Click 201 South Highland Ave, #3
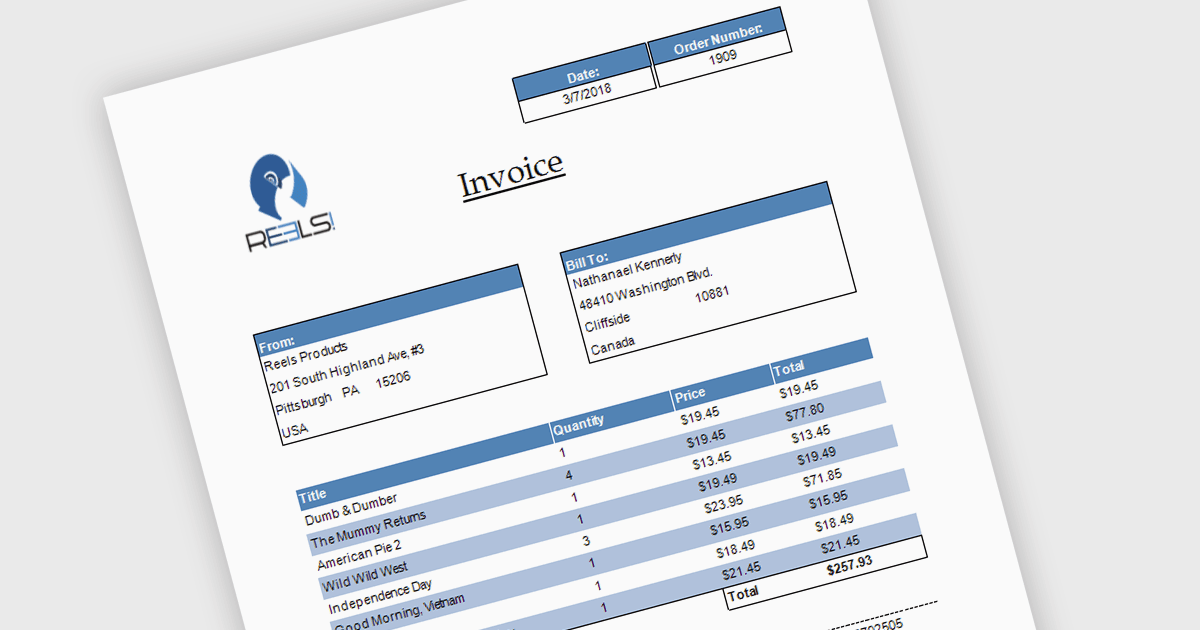The image size is (1200, 630). (x=346, y=369)
